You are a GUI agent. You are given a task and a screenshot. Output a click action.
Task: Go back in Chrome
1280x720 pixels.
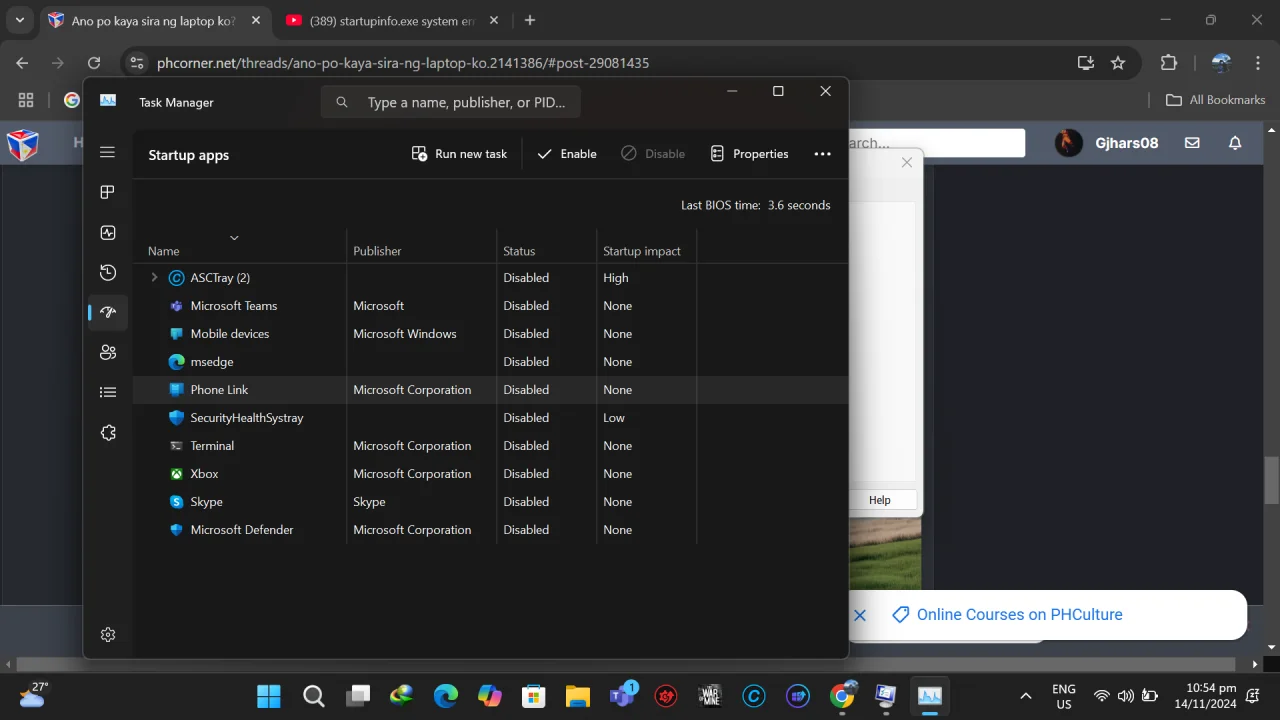(22, 63)
